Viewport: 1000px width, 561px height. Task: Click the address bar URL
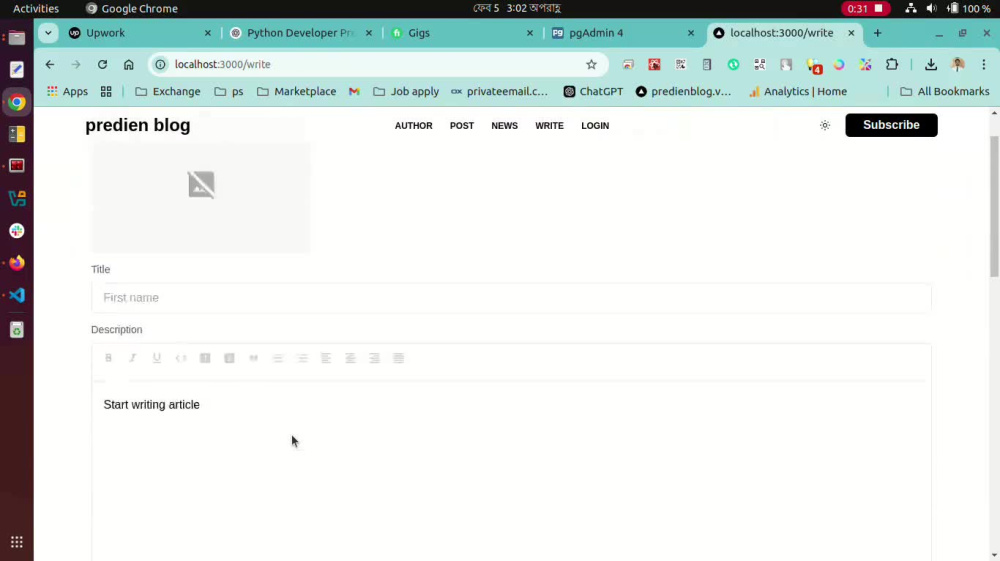pyautogui.click(x=223, y=64)
